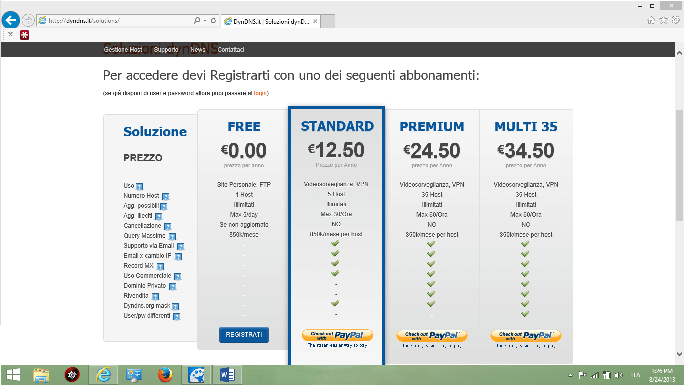Click PayPal checkout under the STANDARD plan

337,335
